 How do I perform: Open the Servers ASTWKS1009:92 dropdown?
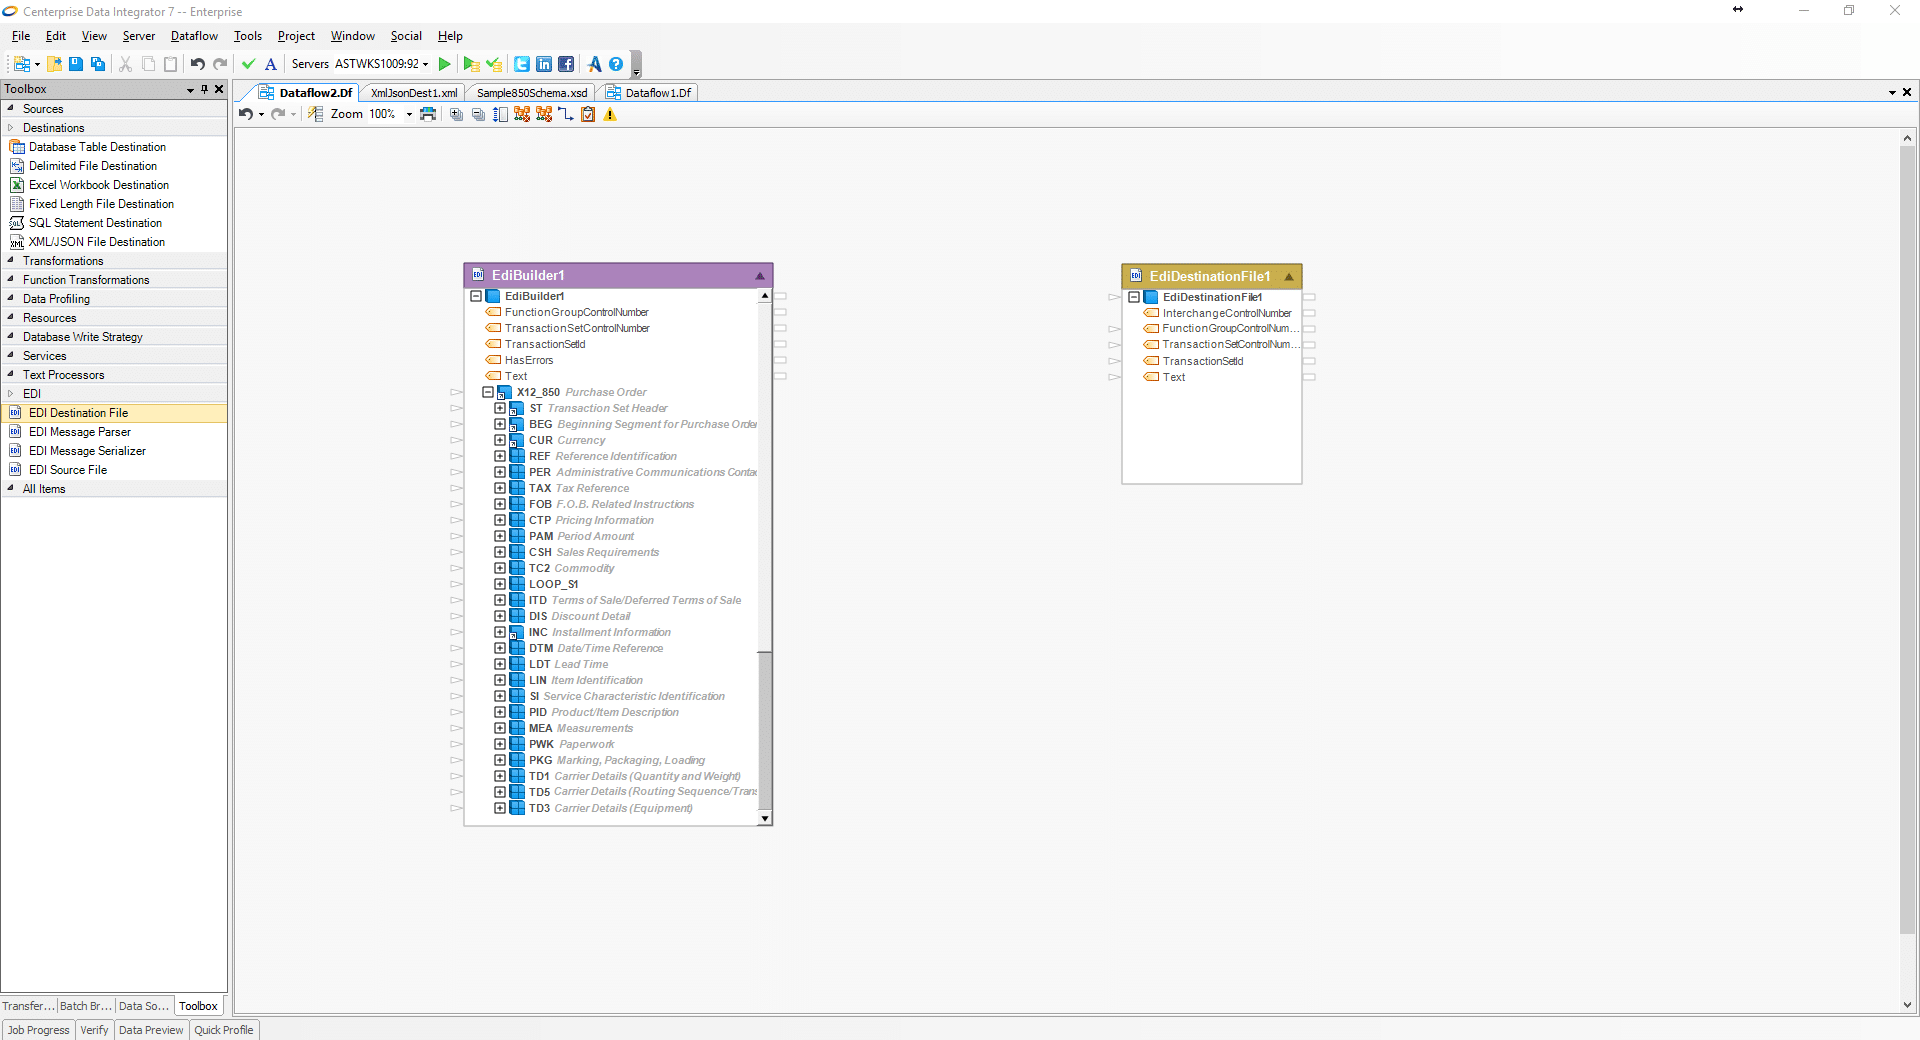click(426, 64)
